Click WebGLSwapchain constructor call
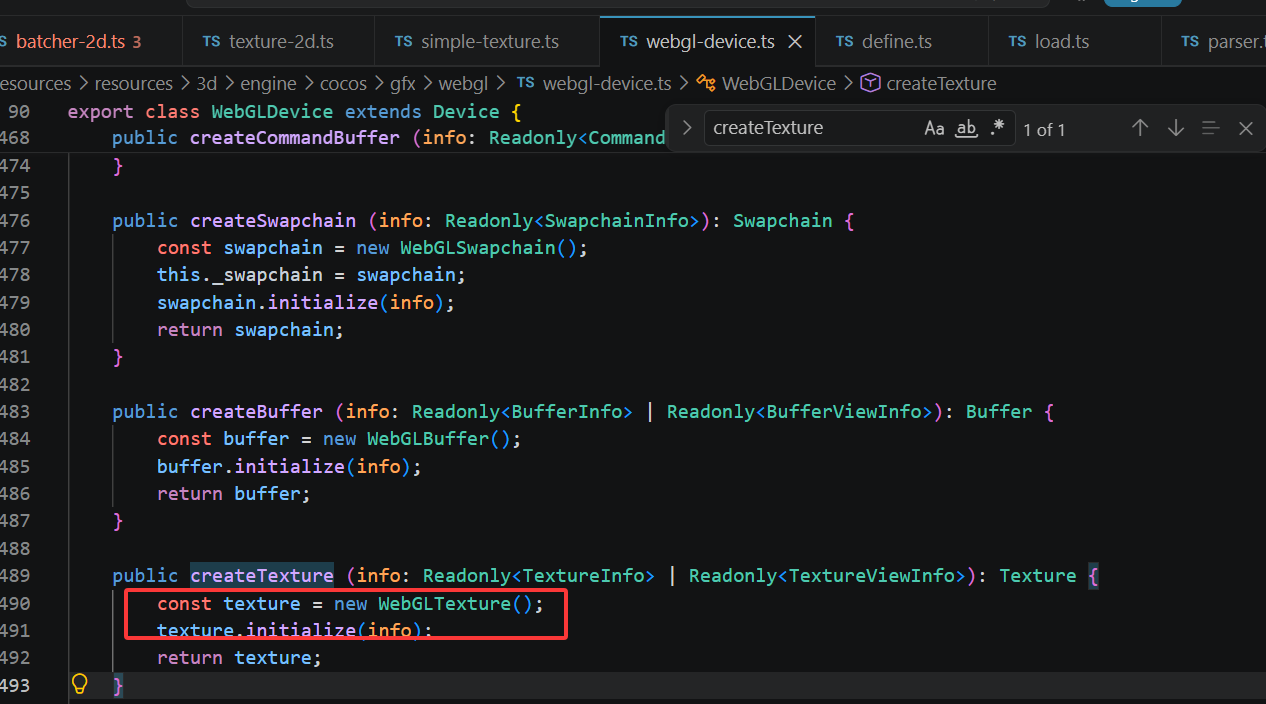The width and height of the screenshot is (1266, 704). 477,248
